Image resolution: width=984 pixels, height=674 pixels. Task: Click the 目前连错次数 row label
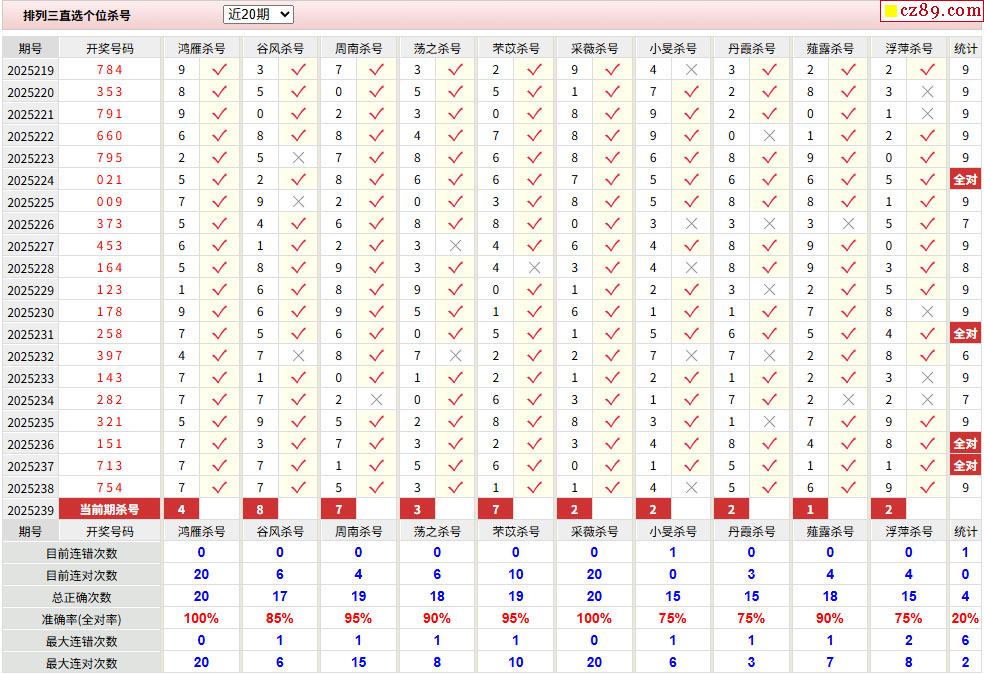82,554
